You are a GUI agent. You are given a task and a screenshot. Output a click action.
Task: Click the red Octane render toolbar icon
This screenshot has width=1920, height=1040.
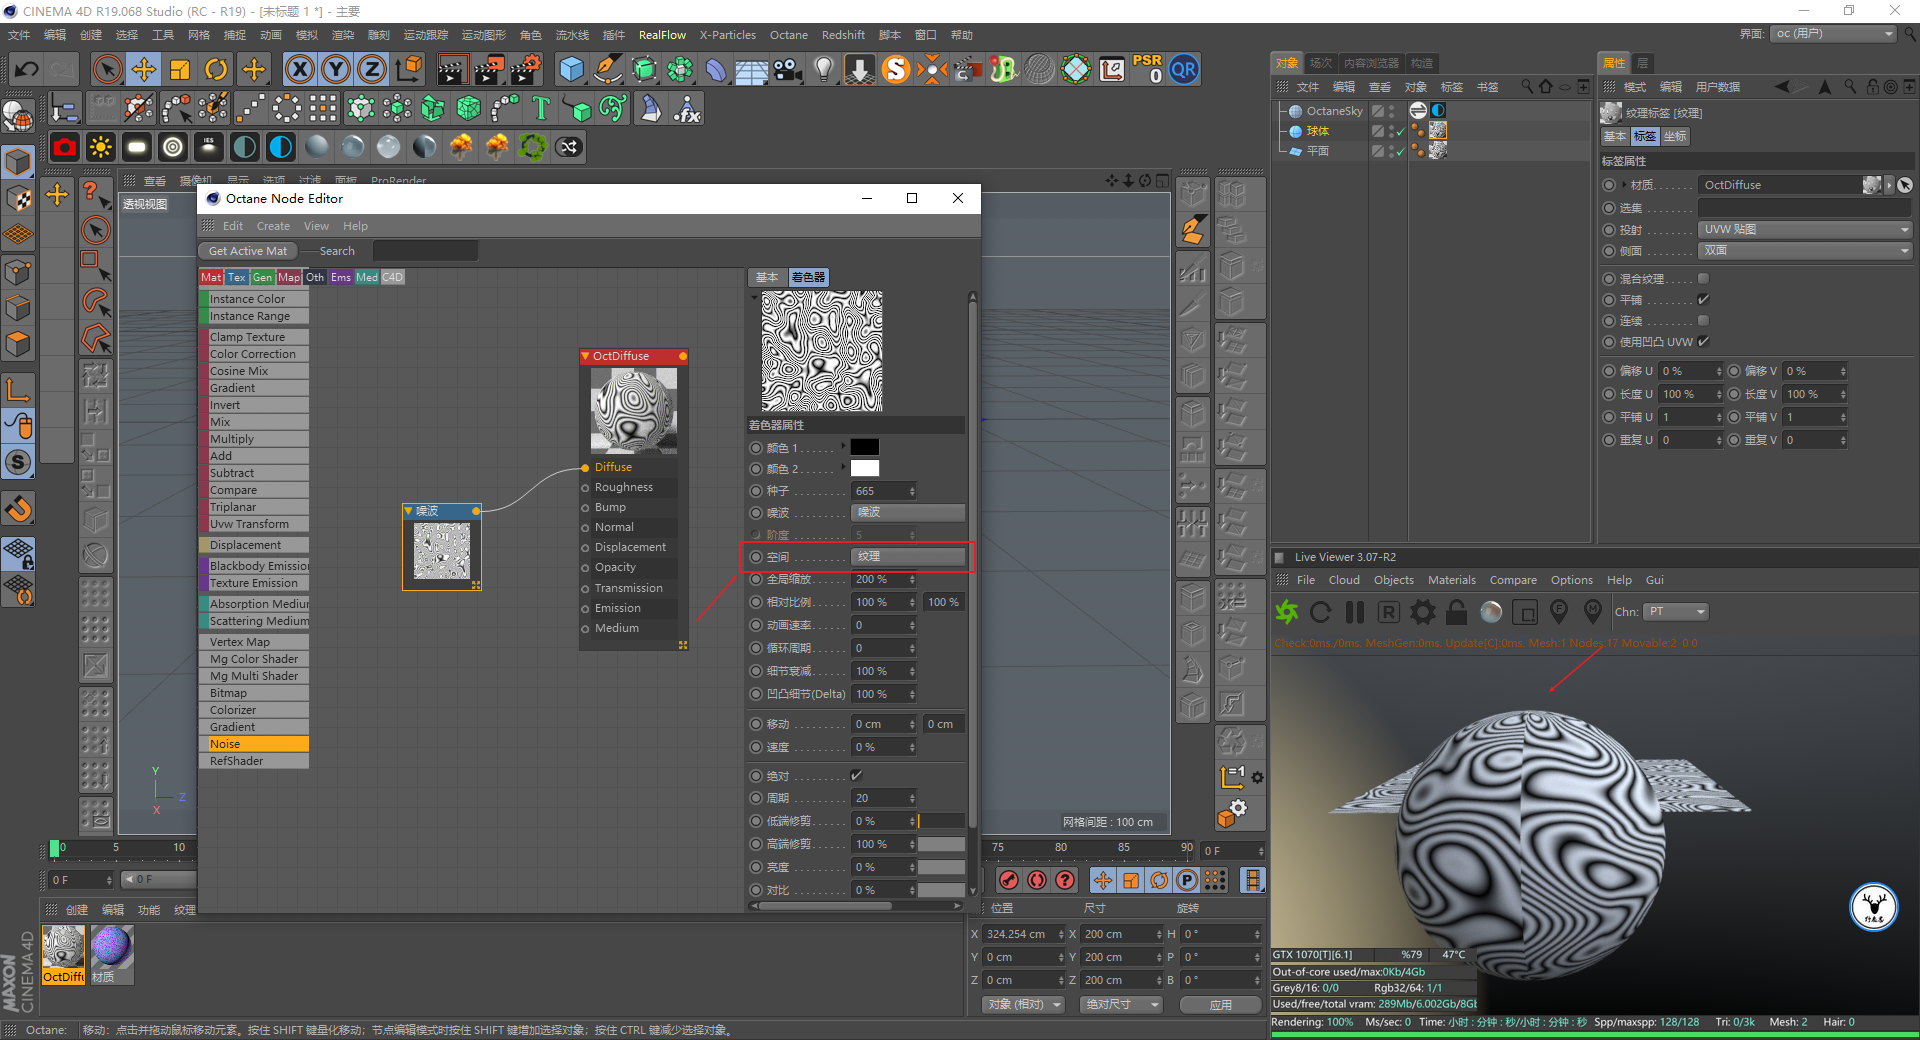pyautogui.click(x=65, y=147)
